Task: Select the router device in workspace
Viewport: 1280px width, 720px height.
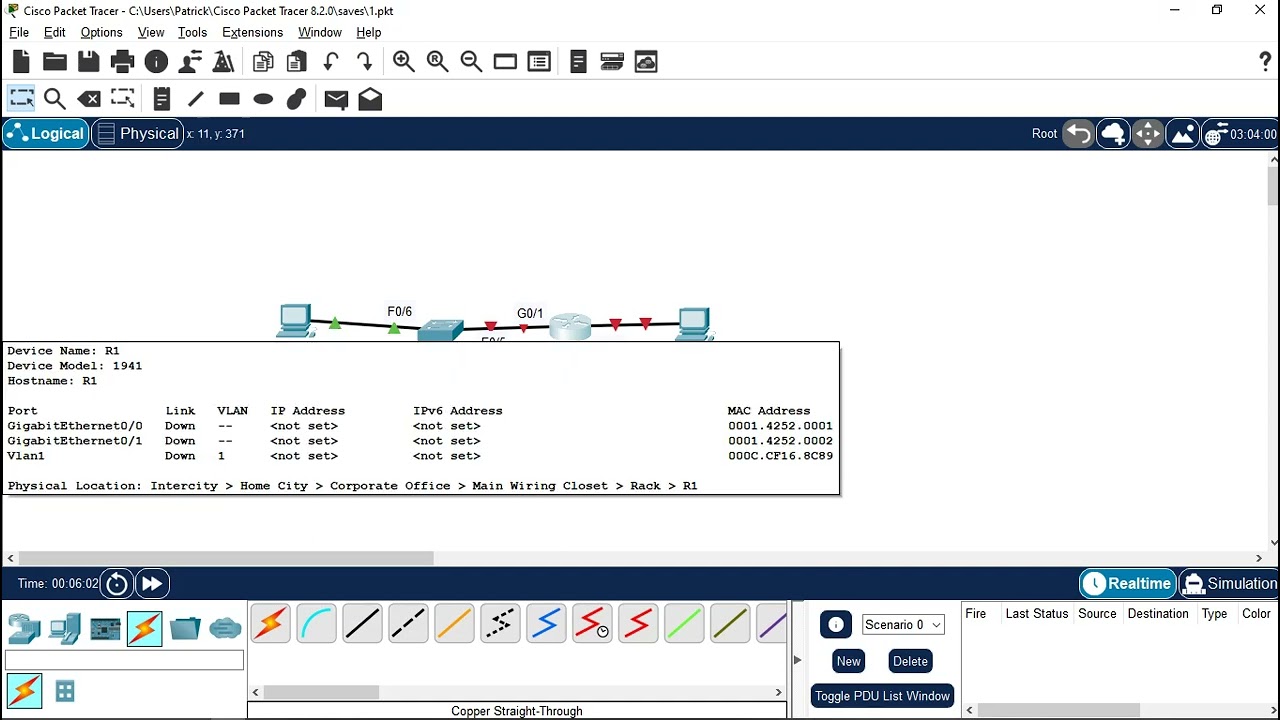Action: [570, 326]
